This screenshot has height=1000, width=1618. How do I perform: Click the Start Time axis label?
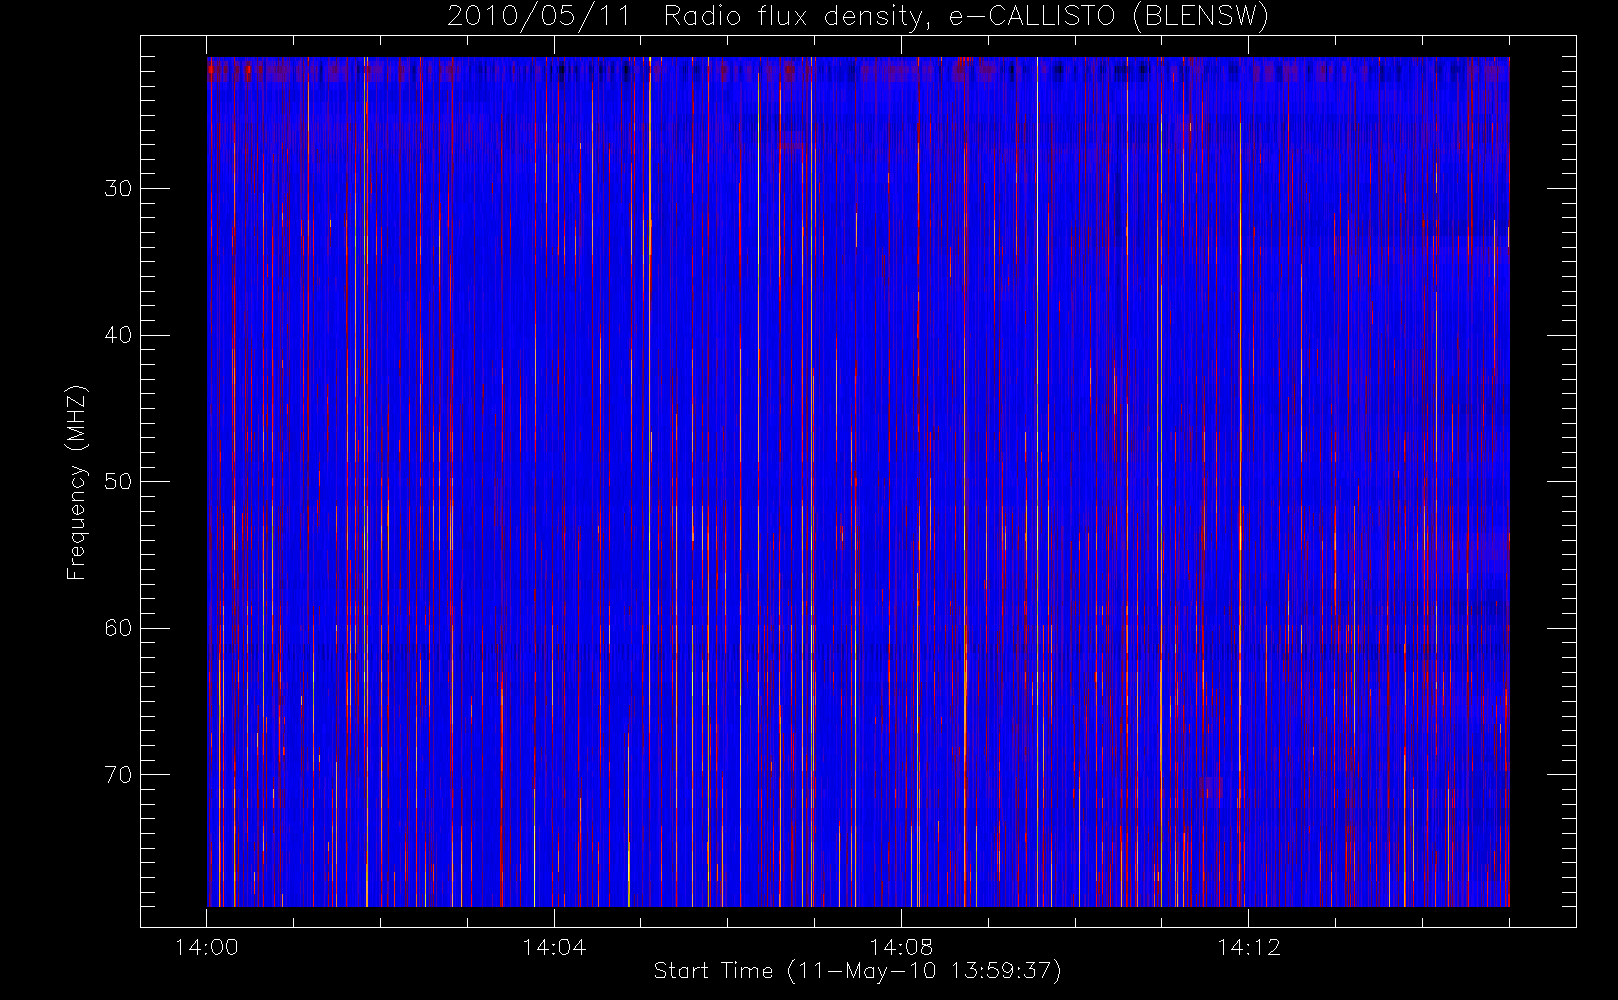click(857, 971)
